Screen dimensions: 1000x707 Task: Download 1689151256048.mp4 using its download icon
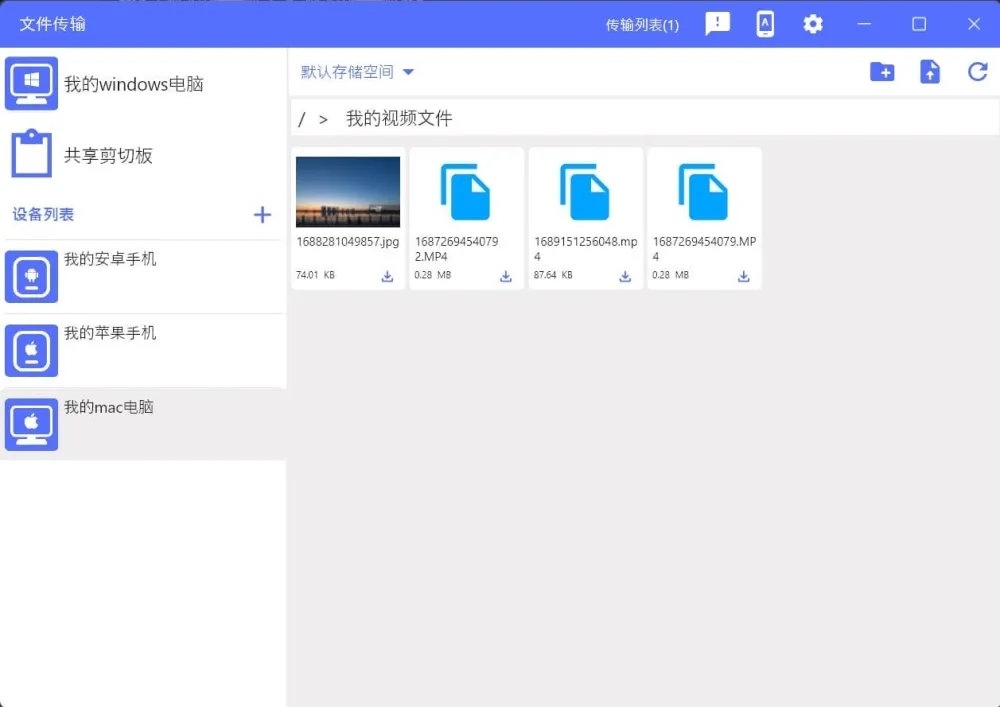624,276
